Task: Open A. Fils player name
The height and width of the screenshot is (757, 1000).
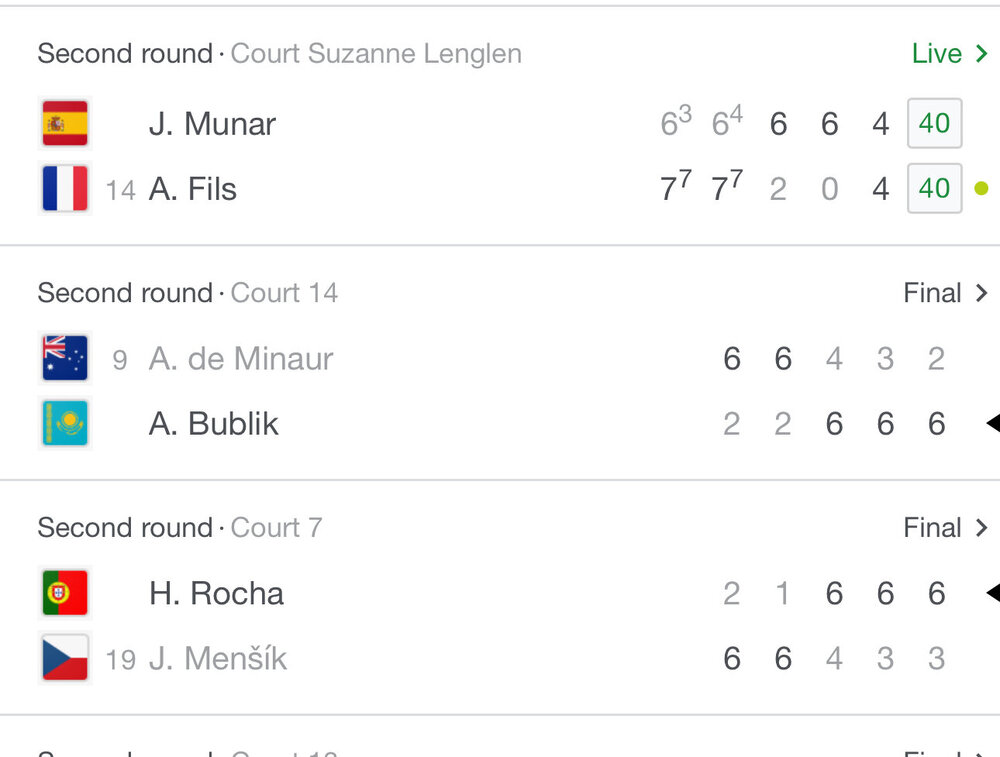Action: (x=193, y=189)
